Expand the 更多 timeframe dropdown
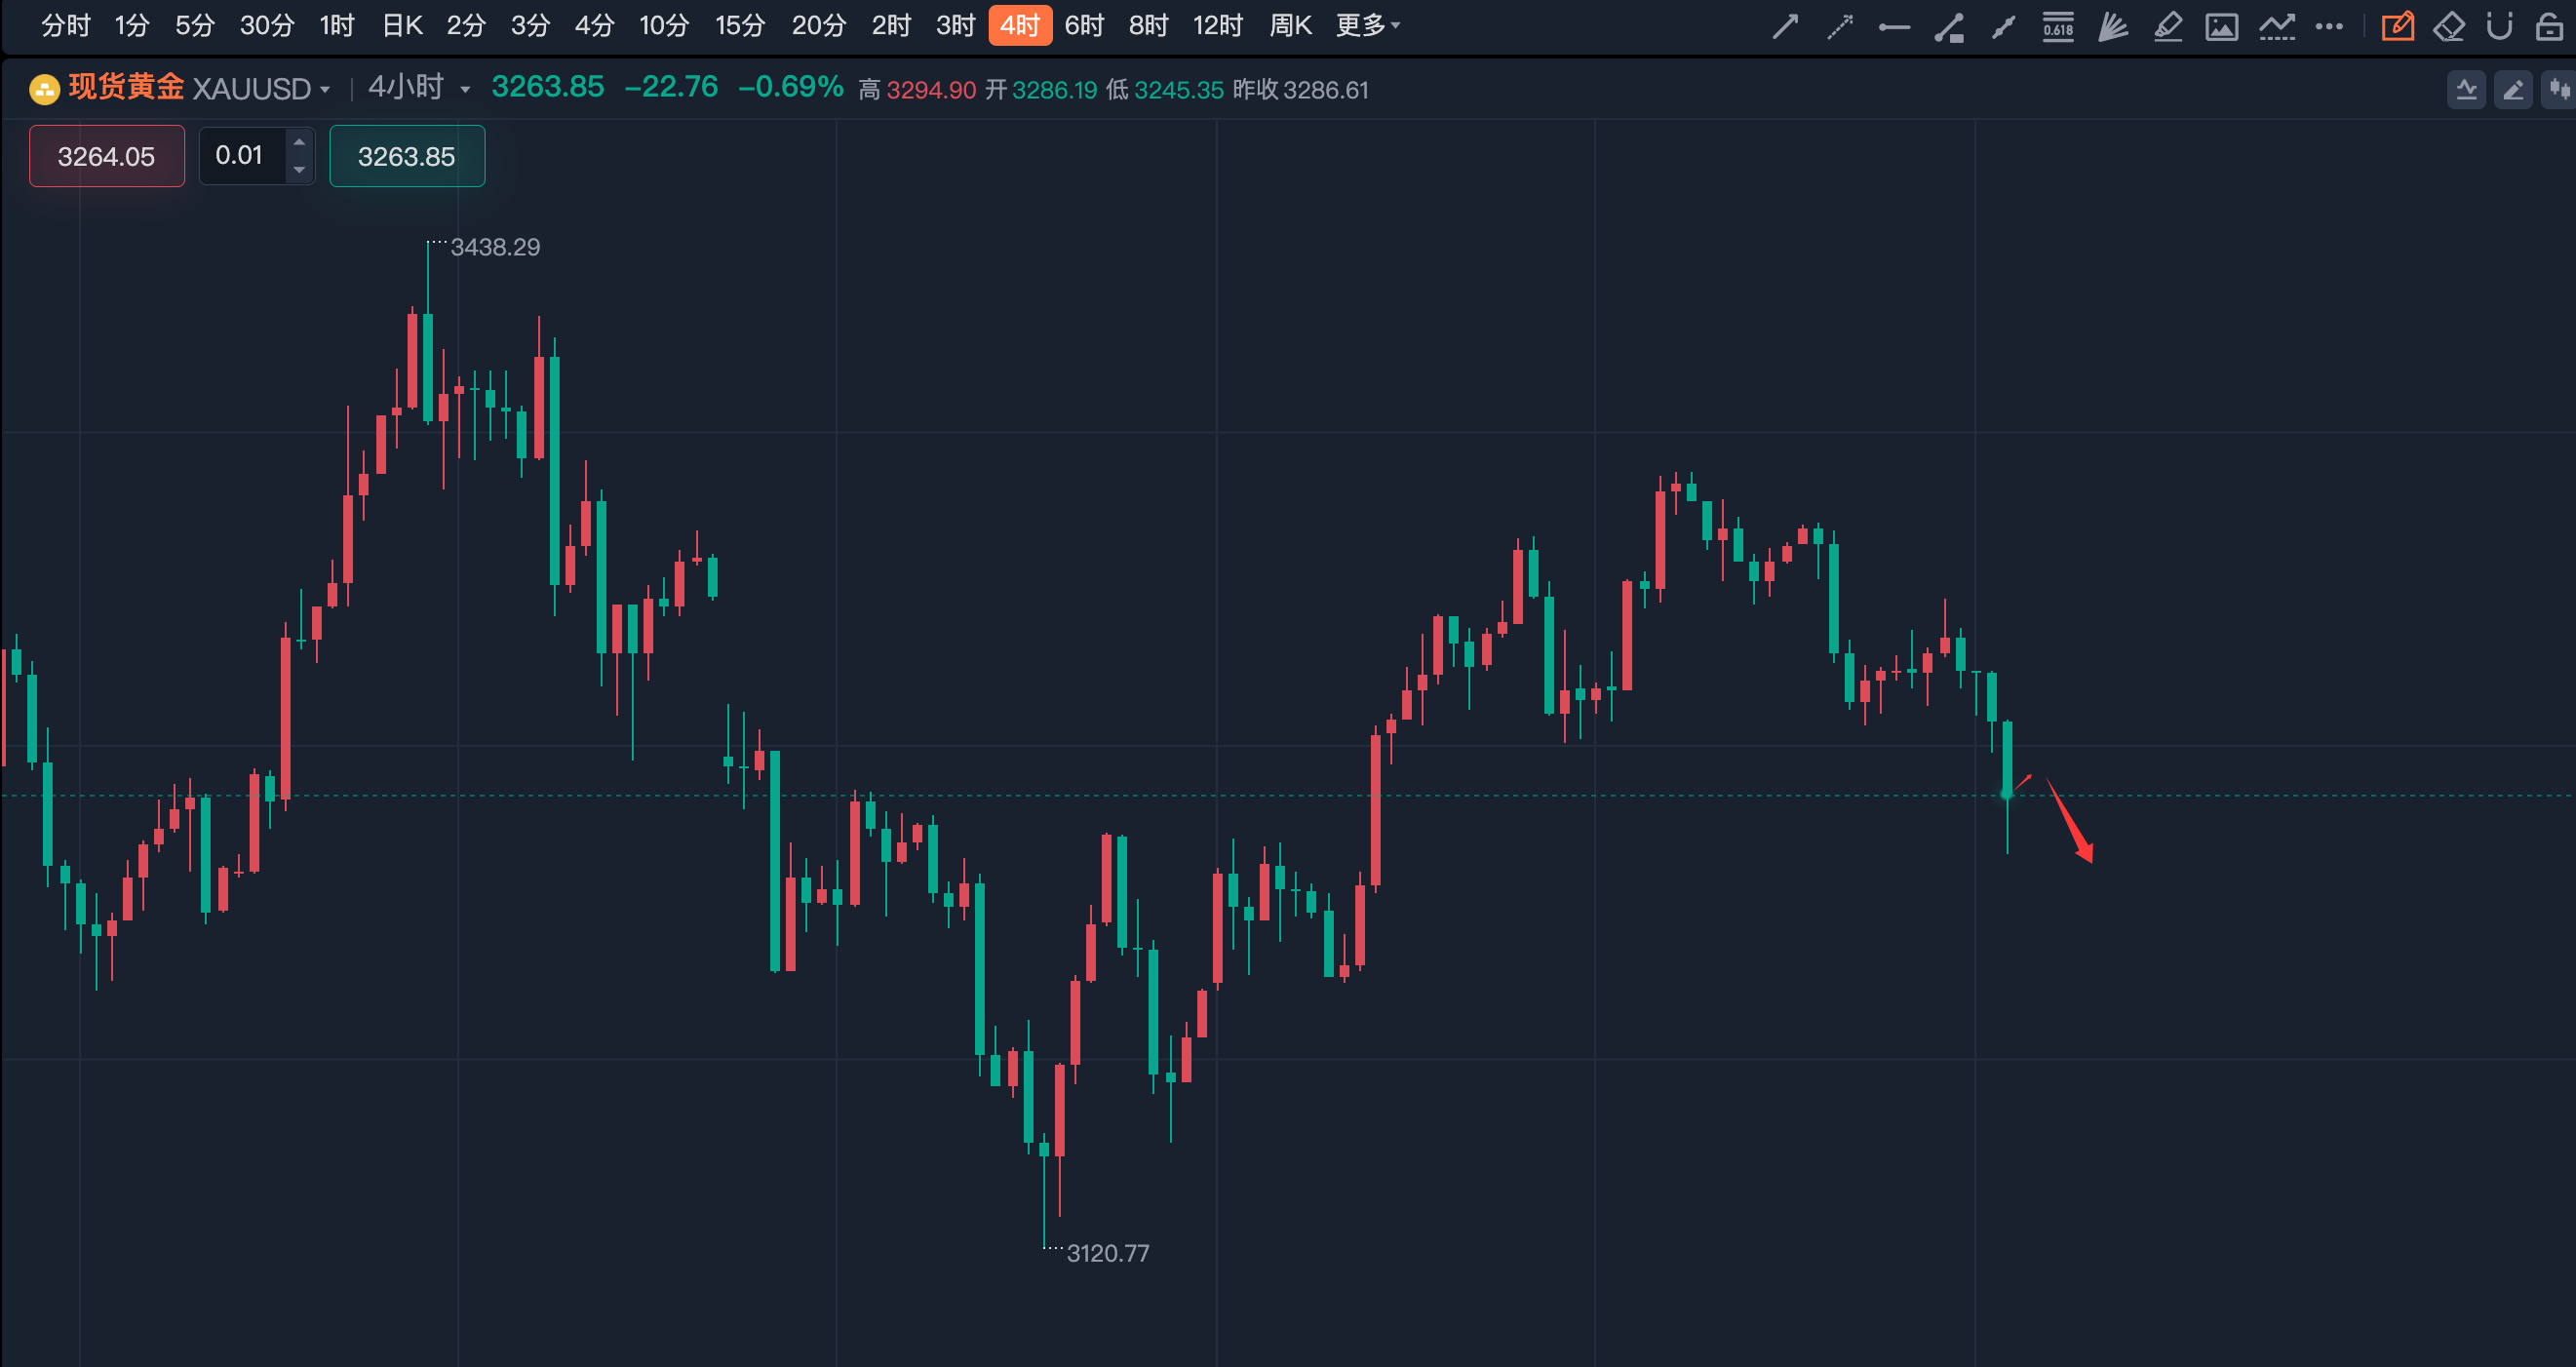 (1367, 26)
